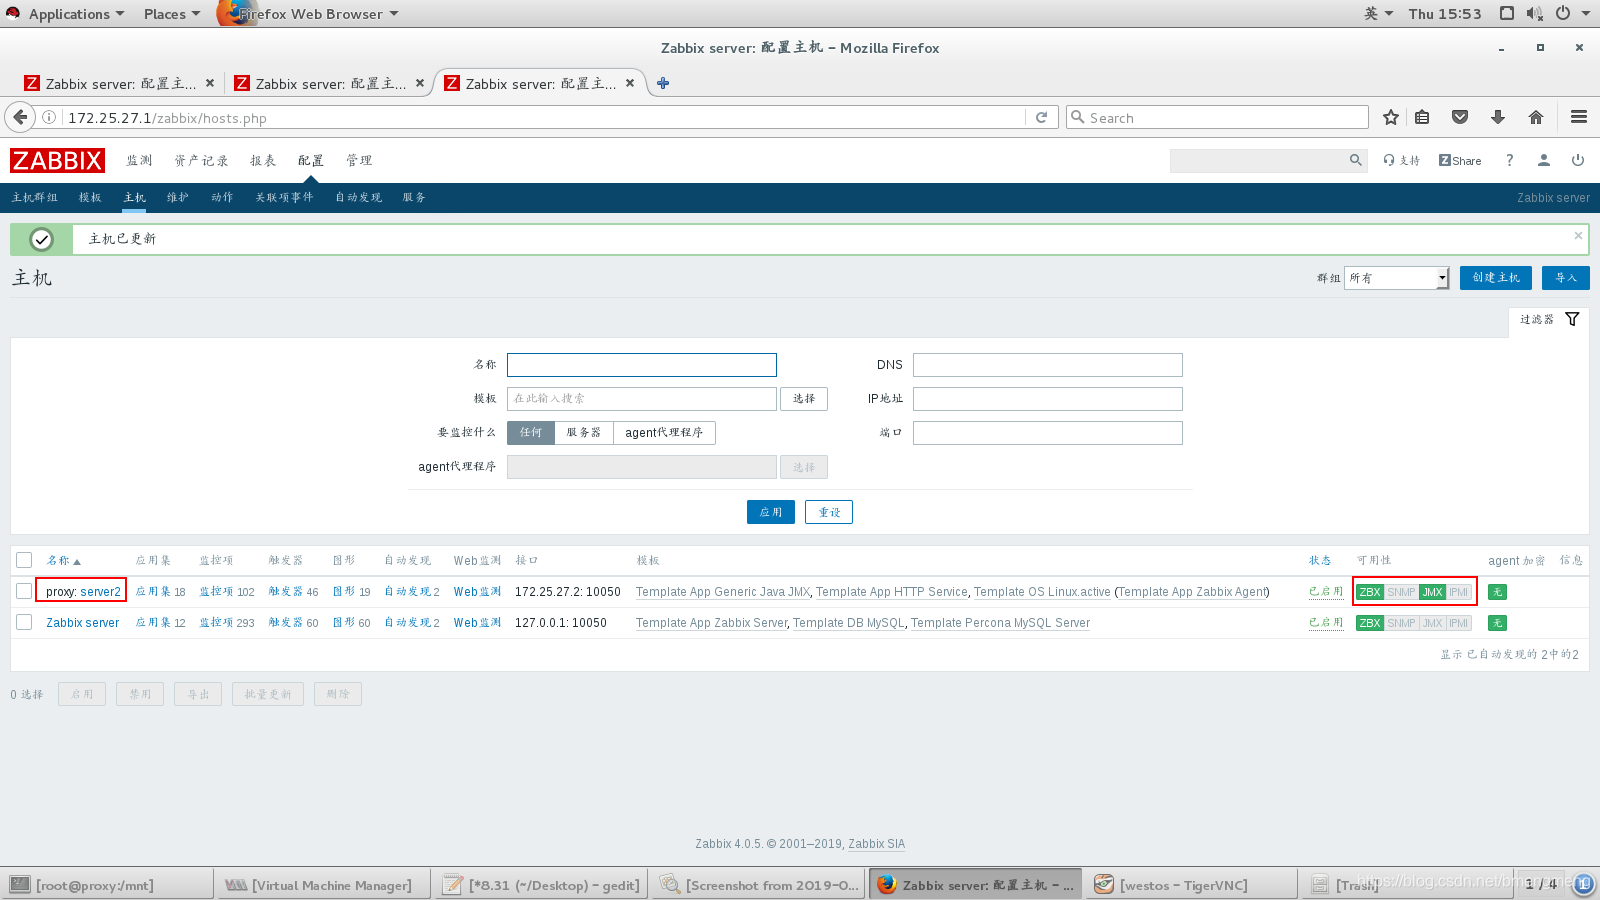Click the Zabbix logo
Image resolution: width=1600 pixels, height=900 pixels.
(57, 160)
